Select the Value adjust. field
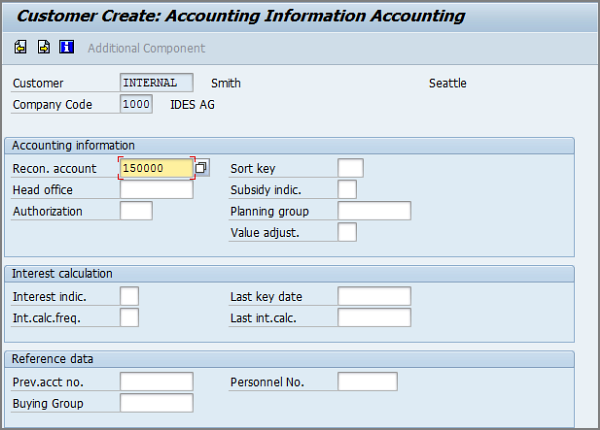600x430 pixels. click(x=347, y=233)
